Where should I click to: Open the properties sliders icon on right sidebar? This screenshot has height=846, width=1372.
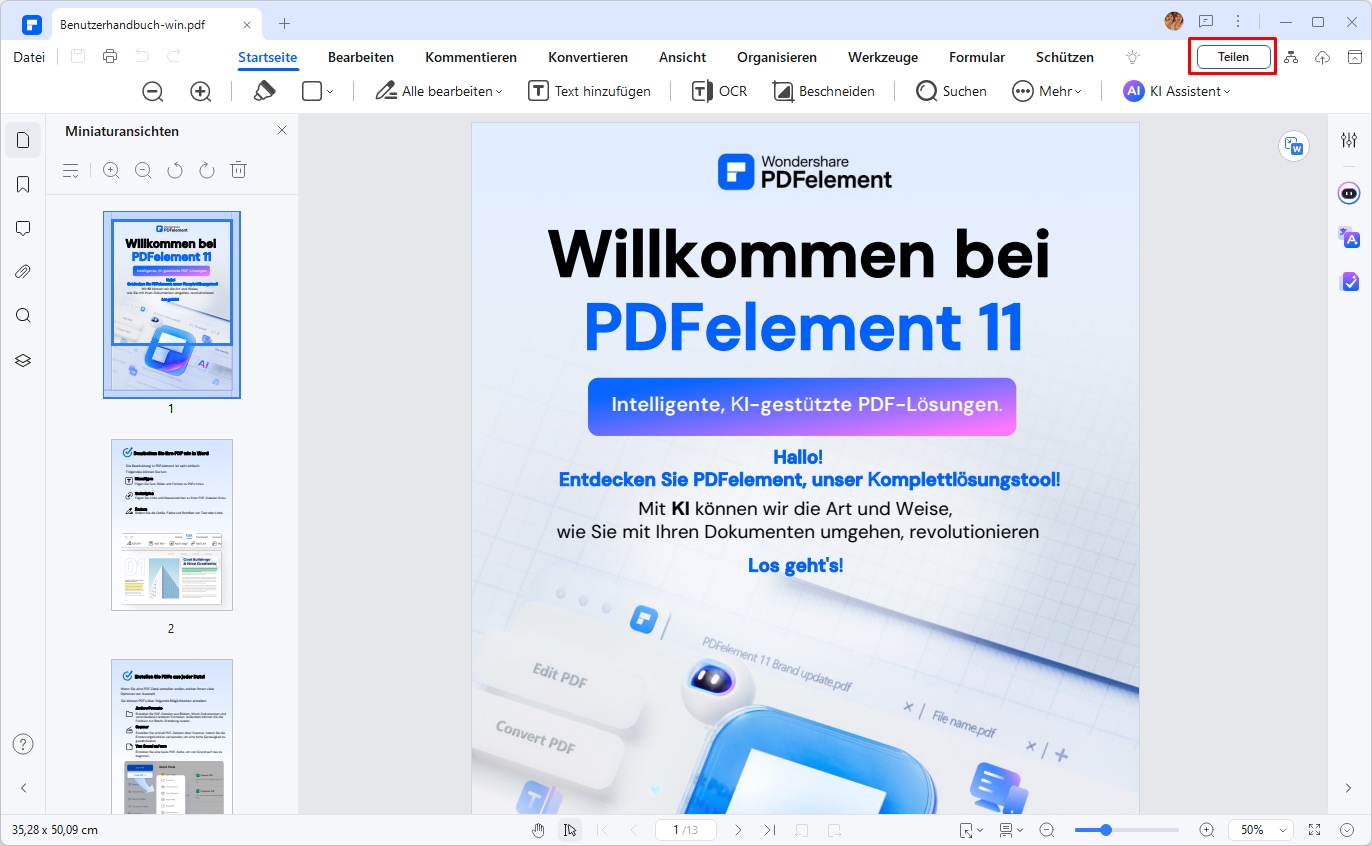(1349, 140)
